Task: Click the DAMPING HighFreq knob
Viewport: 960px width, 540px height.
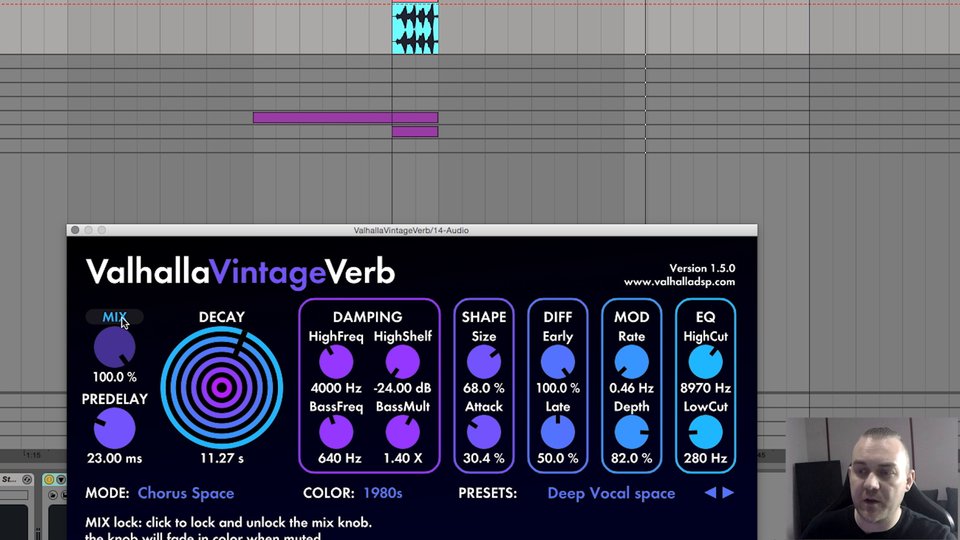Action: coord(336,362)
